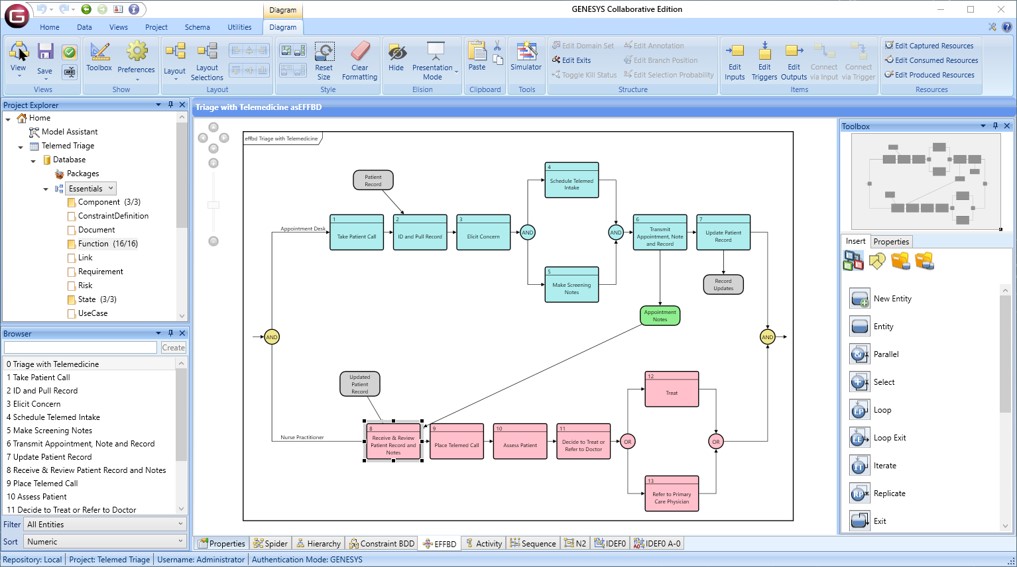Collapse the Telemed Triage tree node
The height and width of the screenshot is (567, 1017).
pyautogui.click(x=21, y=146)
